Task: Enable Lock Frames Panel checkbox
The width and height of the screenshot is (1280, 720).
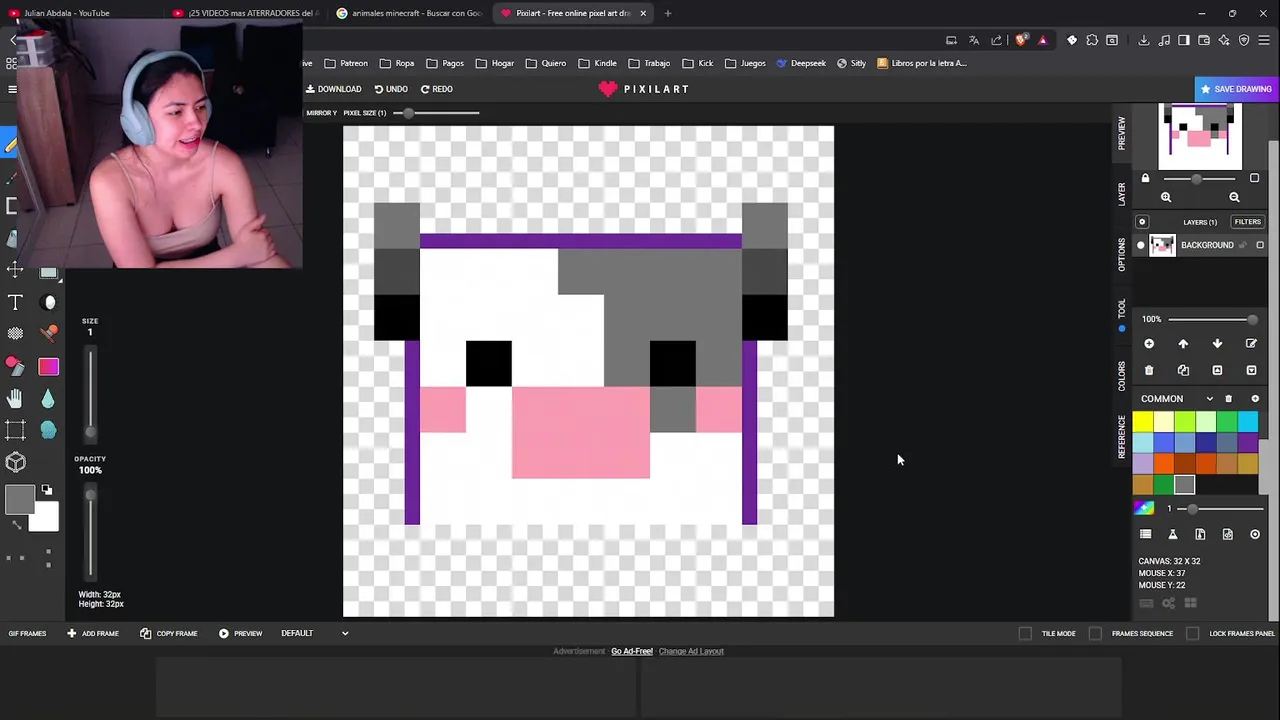Action: (1193, 633)
